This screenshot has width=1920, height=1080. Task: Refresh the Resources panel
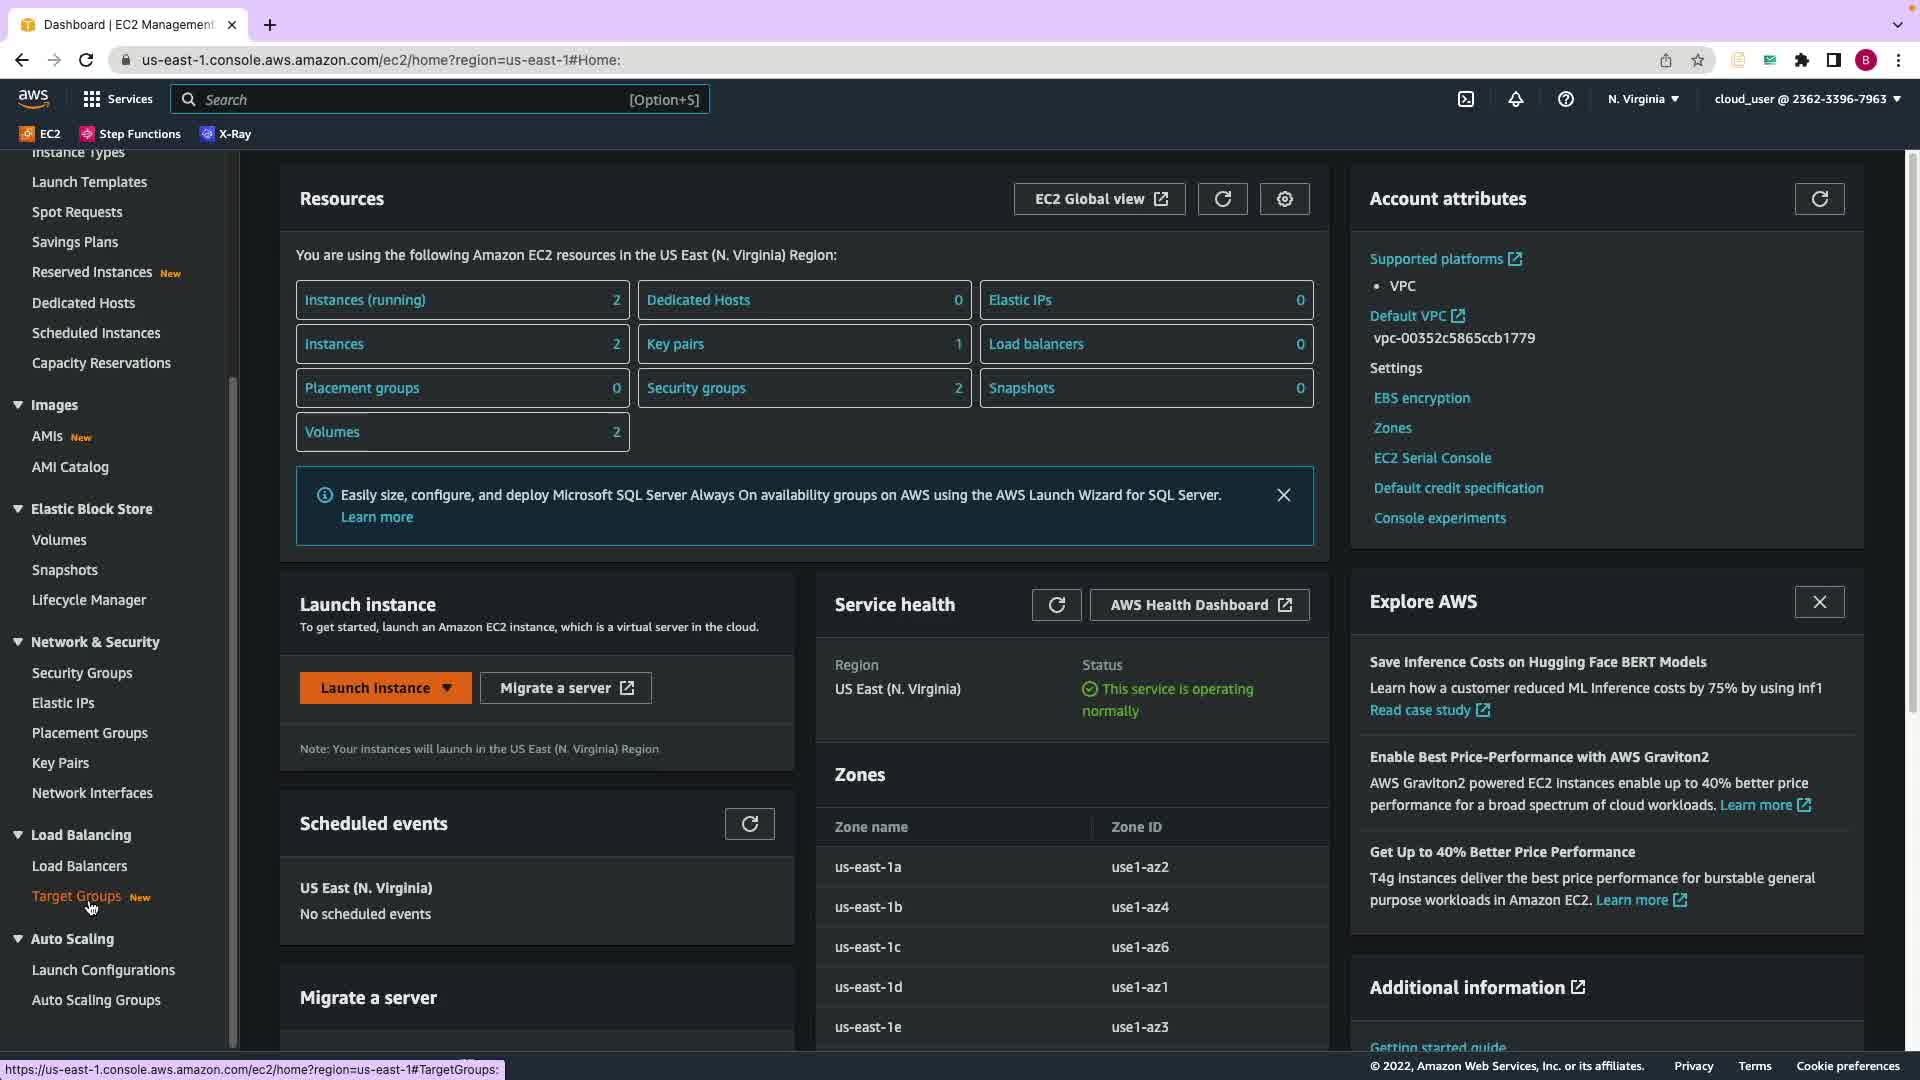coord(1222,199)
